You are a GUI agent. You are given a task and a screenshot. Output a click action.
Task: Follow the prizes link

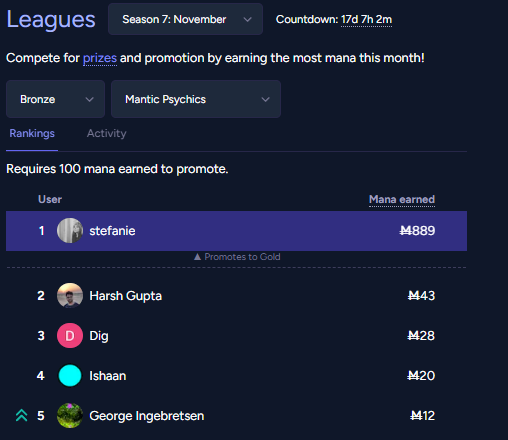[100, 58]
